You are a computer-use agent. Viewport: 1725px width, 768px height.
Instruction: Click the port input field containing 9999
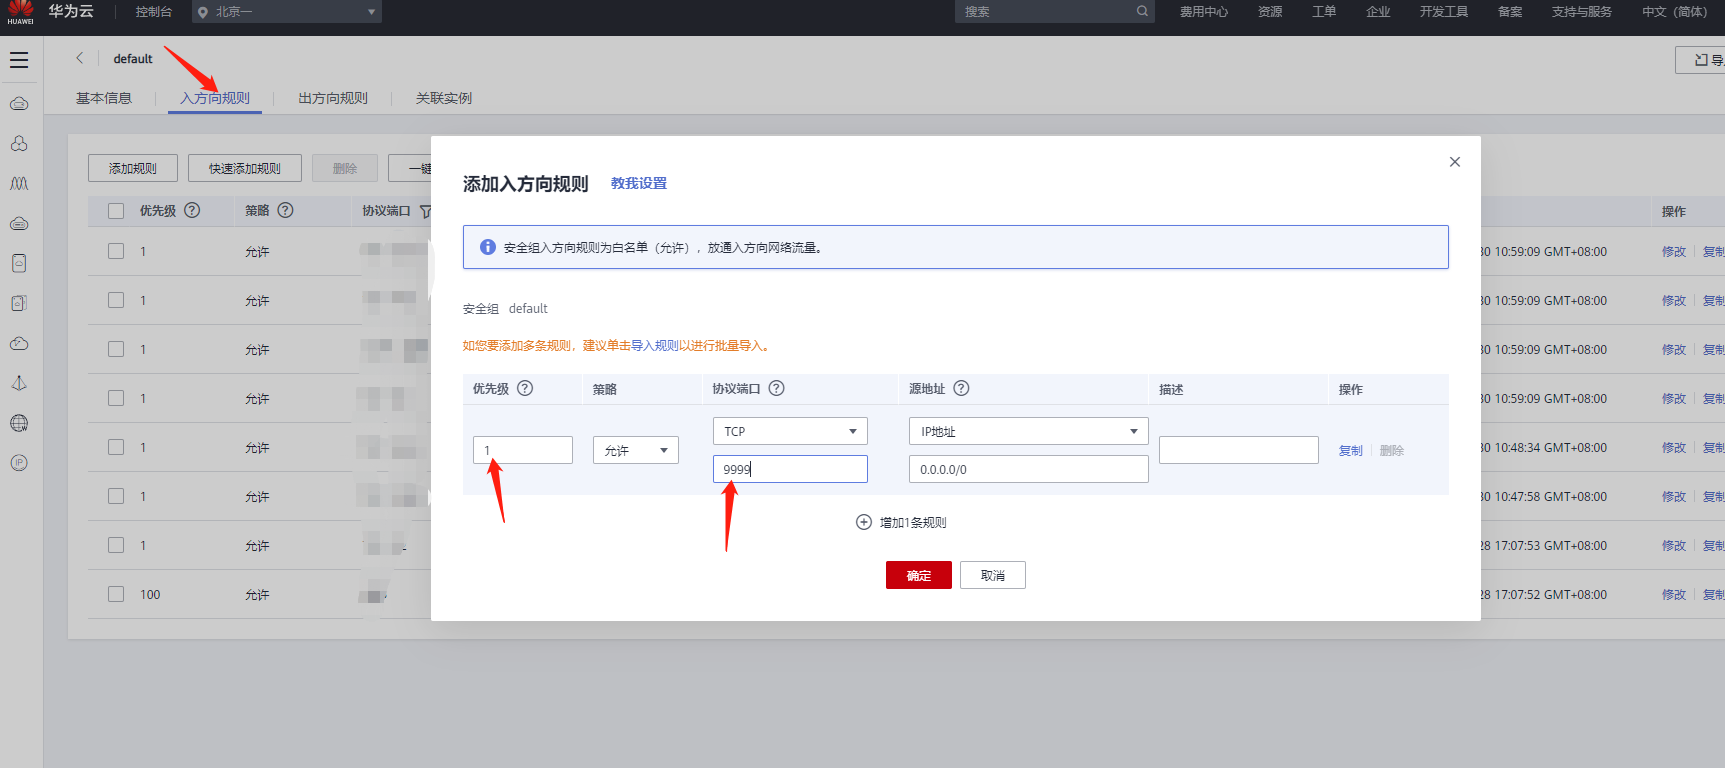tap(790, 469)
